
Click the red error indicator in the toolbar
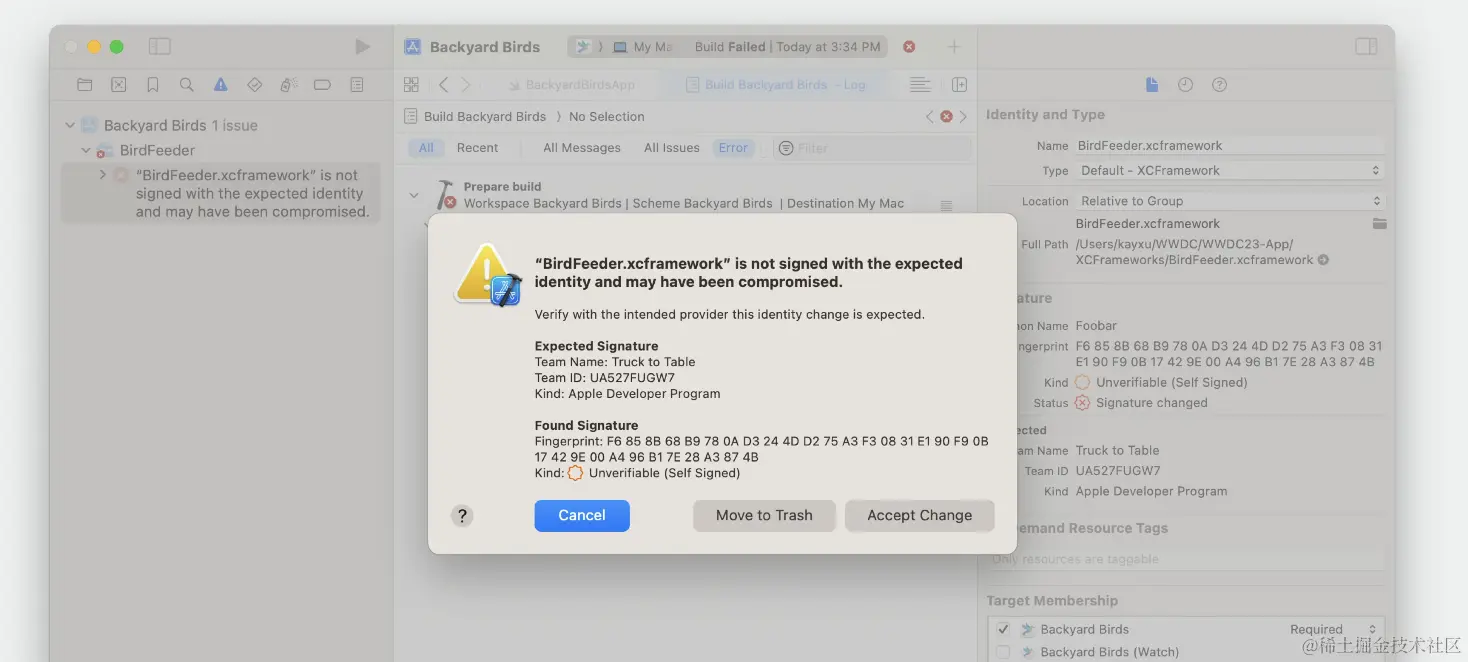tap(909, 47)
